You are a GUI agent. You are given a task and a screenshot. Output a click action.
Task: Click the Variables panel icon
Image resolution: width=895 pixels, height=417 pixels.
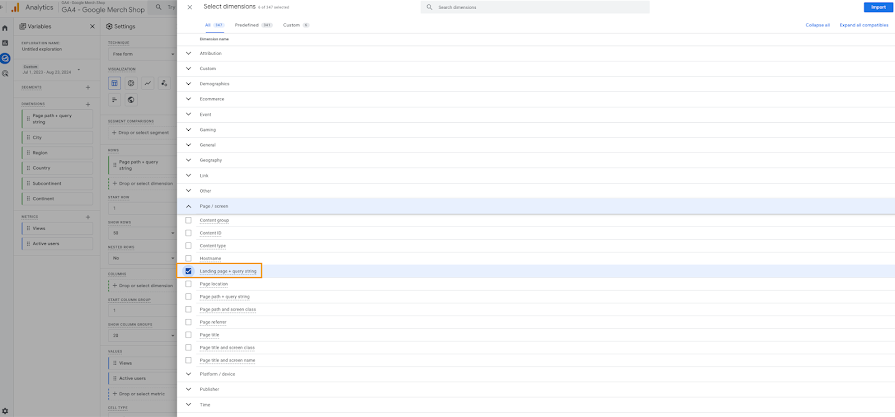(22, 26)
